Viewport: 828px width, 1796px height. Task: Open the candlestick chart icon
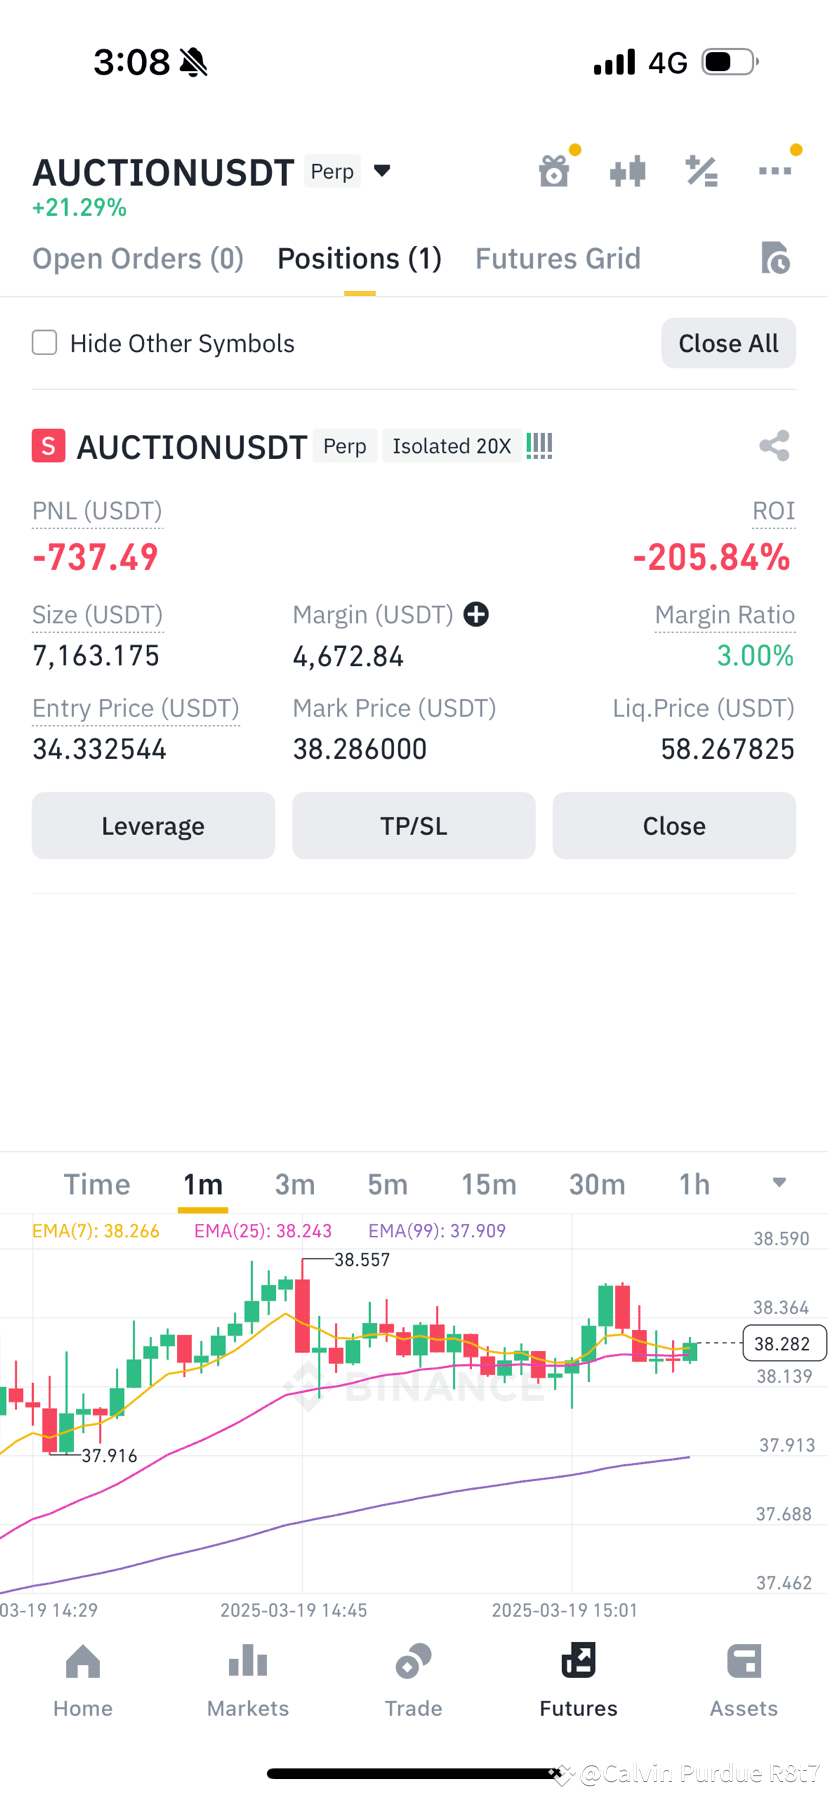[628, 171]
